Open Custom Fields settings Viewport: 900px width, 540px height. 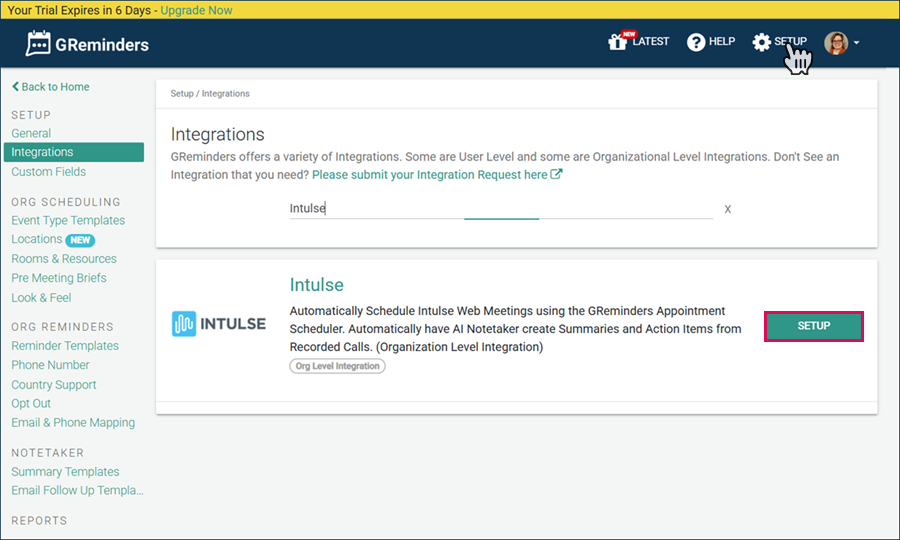point(48,172)
